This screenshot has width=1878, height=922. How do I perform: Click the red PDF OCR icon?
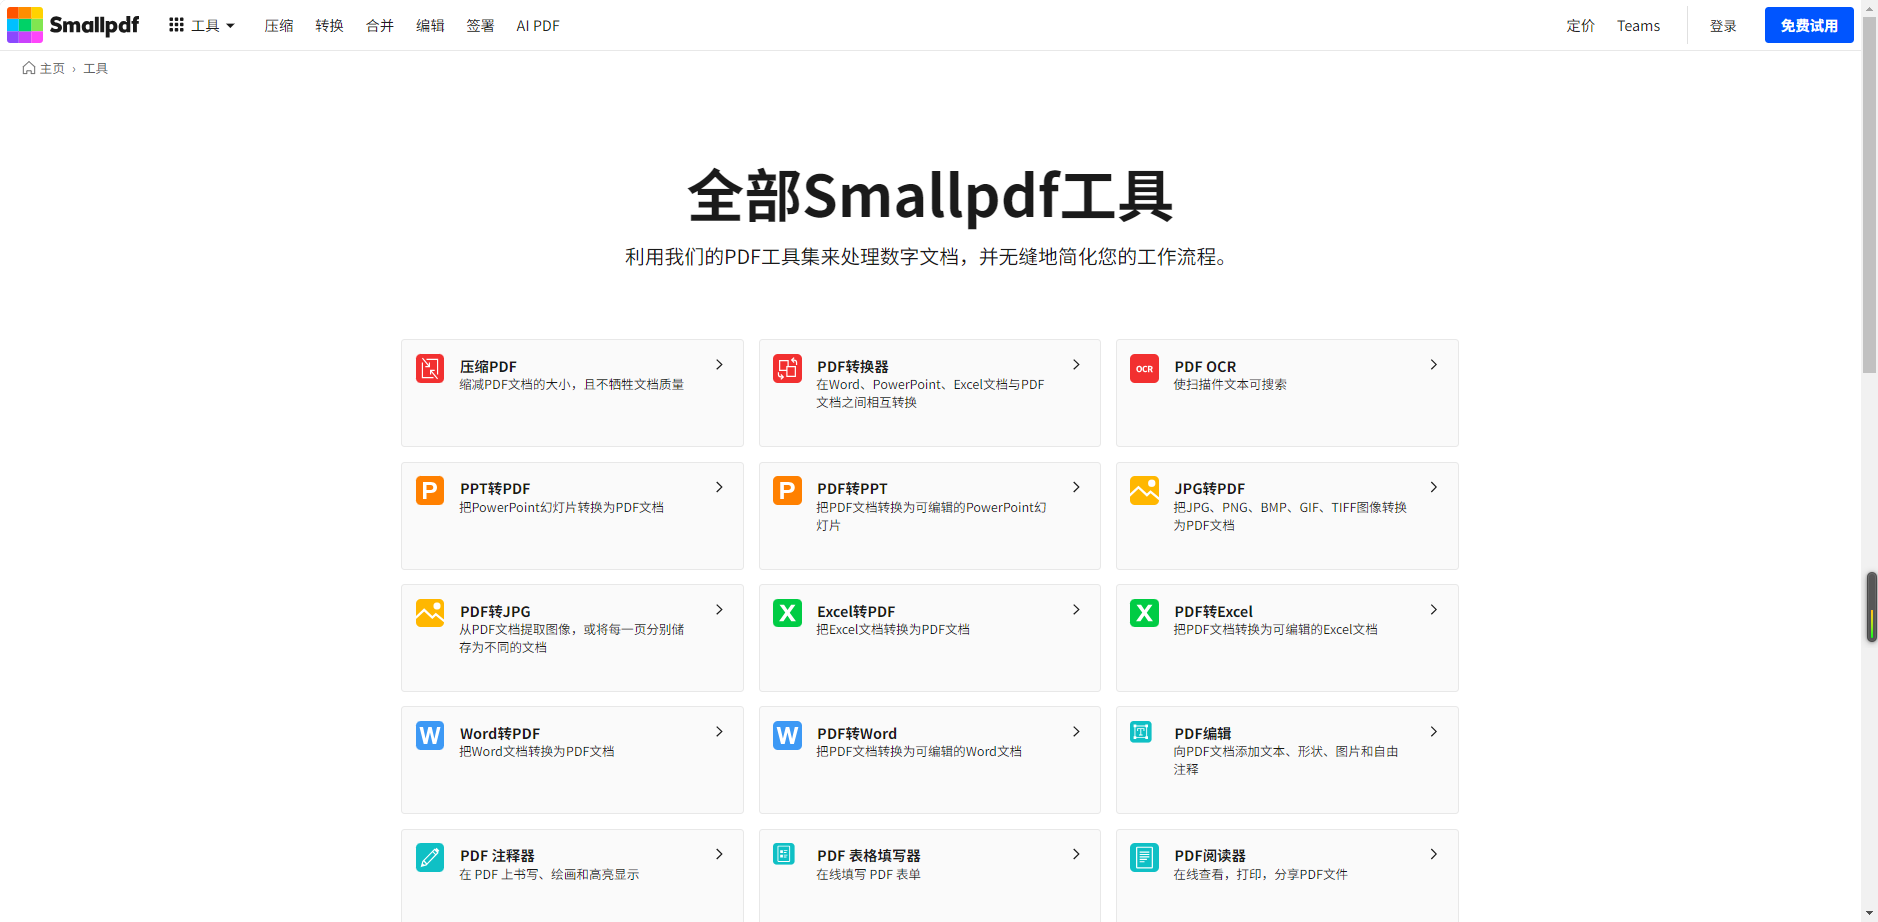1144,369
